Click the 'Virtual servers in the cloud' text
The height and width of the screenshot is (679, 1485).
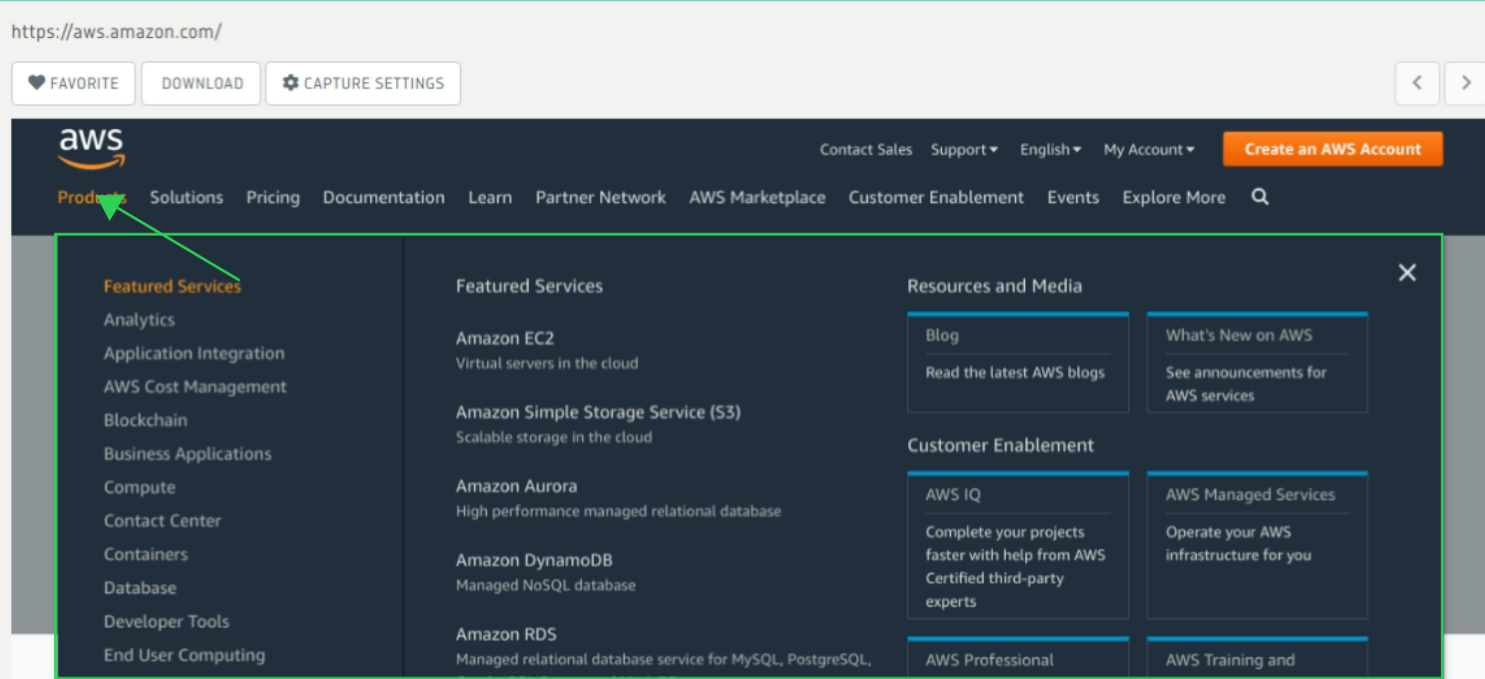coord(547,363)
